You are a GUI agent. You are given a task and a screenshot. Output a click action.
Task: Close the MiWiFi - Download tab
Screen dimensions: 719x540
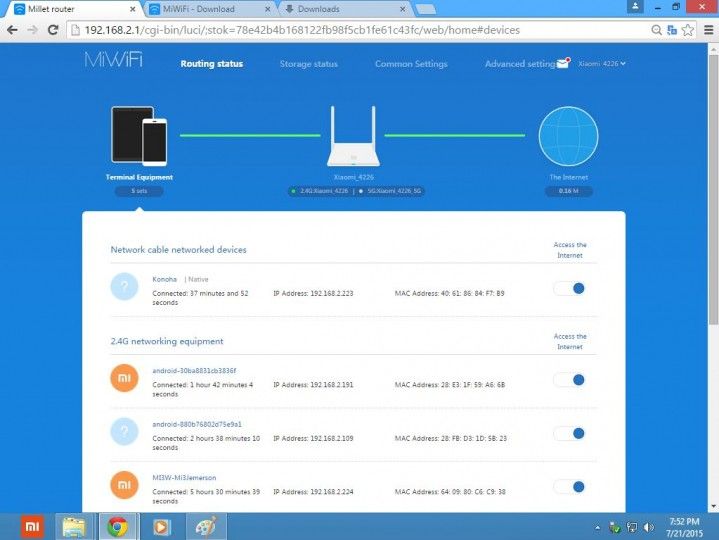pyautogui.click(x=268, y=9)
